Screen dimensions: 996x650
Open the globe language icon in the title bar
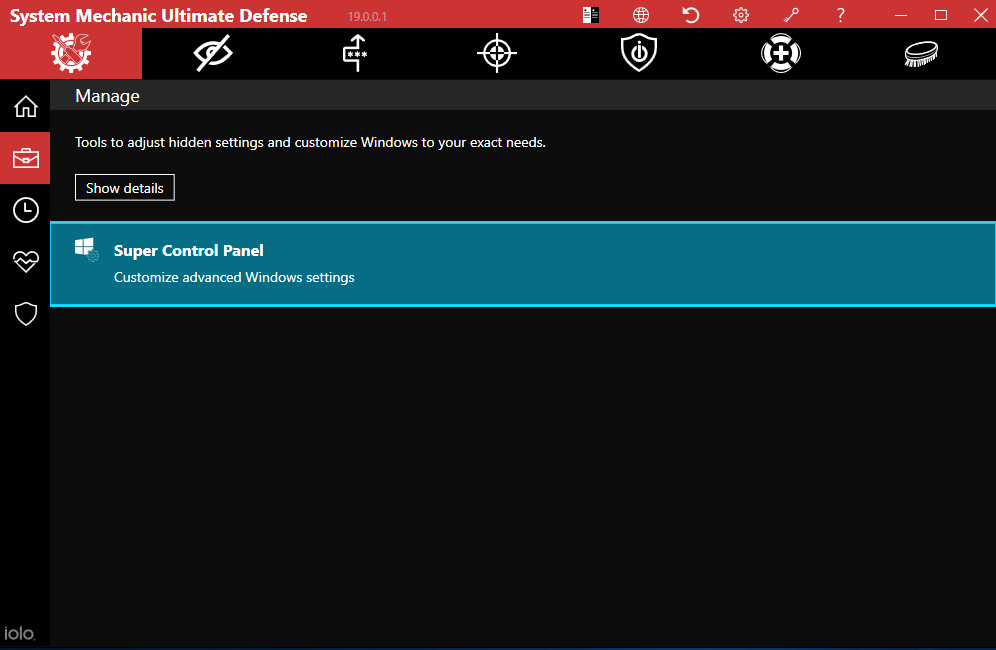(x=641, y=15)
